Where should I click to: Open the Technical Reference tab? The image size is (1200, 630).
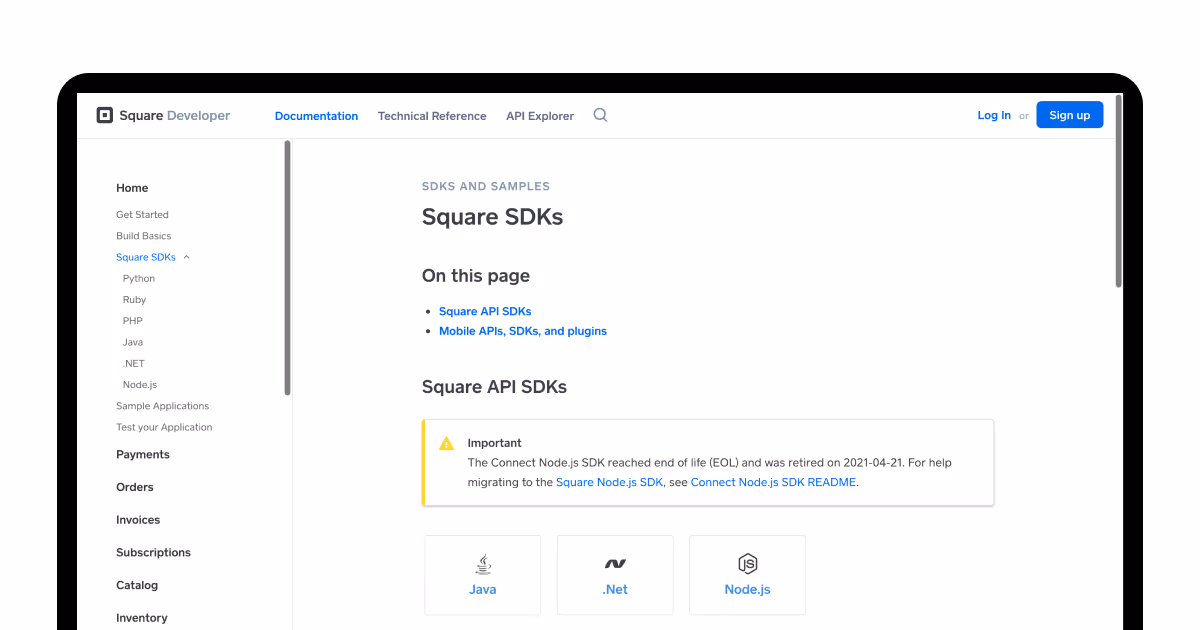tap(432, 116)
